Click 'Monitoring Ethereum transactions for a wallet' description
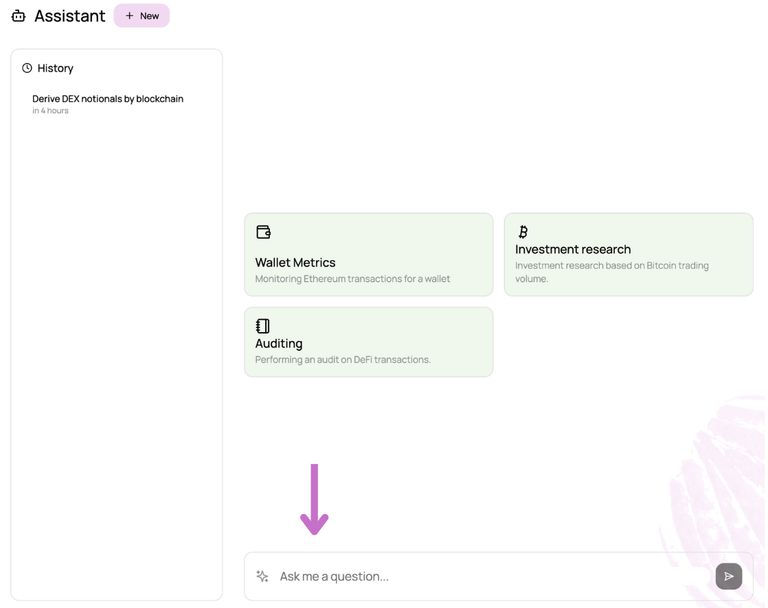Screen dimensions: 768x608 [x=352, y=279]
